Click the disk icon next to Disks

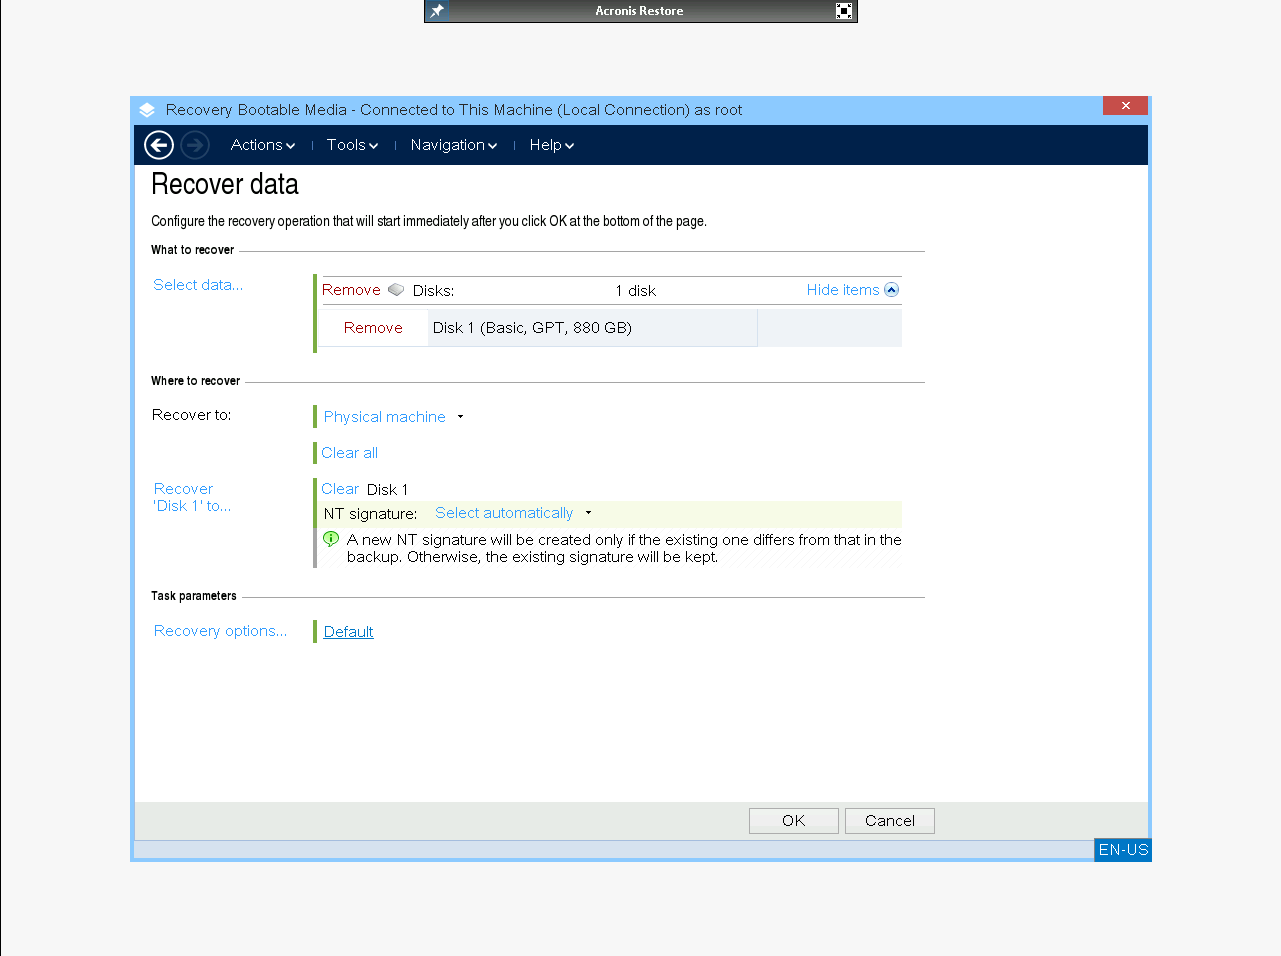click(x=396, y=290)
